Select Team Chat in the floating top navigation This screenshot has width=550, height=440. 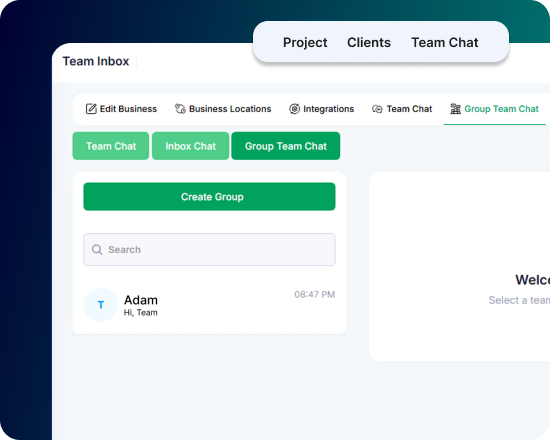[445, 42]
